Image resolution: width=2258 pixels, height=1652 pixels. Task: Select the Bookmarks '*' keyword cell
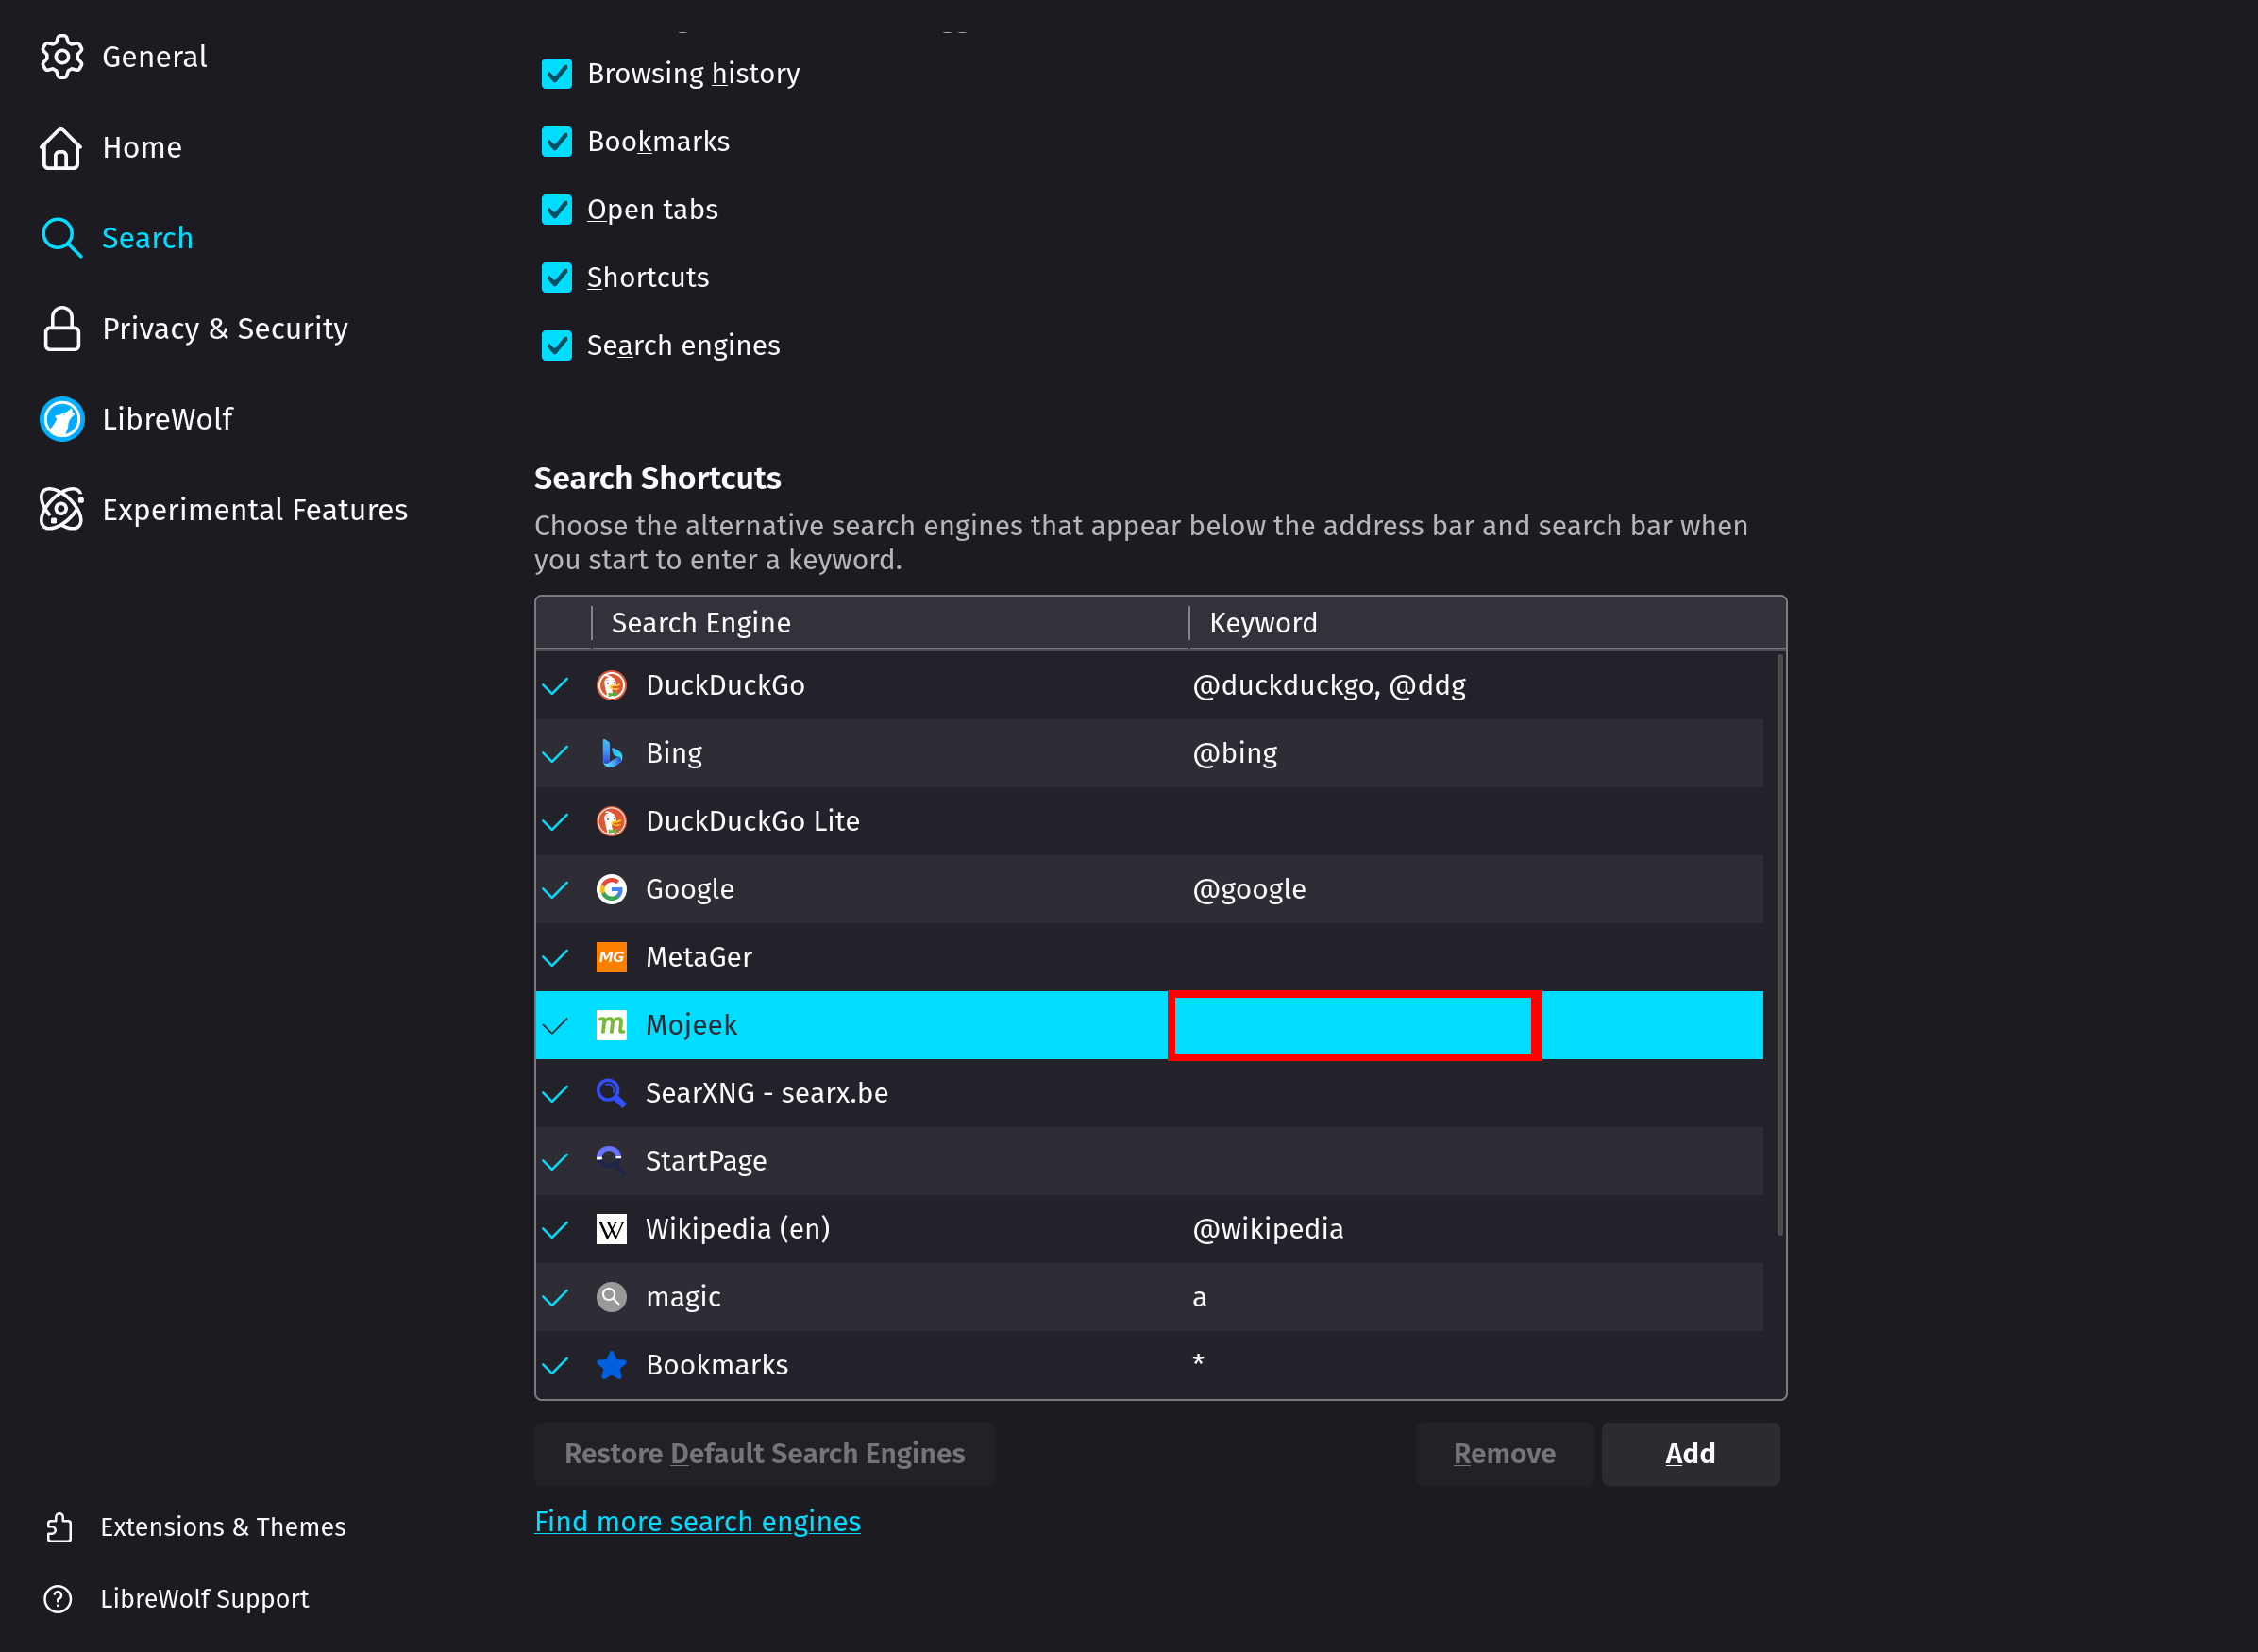(1198, 1361)
